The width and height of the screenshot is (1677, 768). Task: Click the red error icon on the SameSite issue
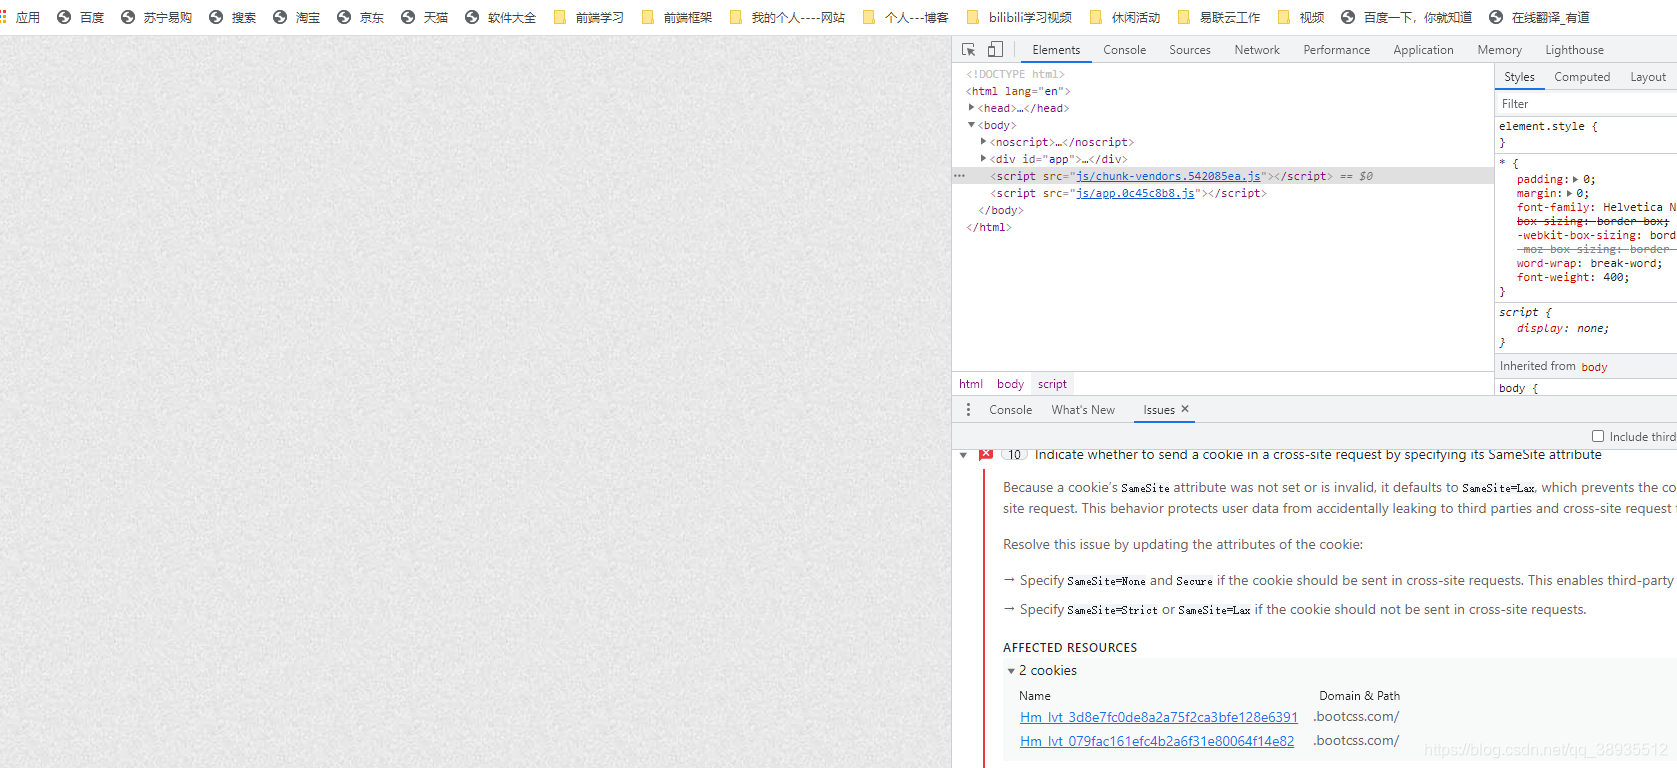coord(986,454)
